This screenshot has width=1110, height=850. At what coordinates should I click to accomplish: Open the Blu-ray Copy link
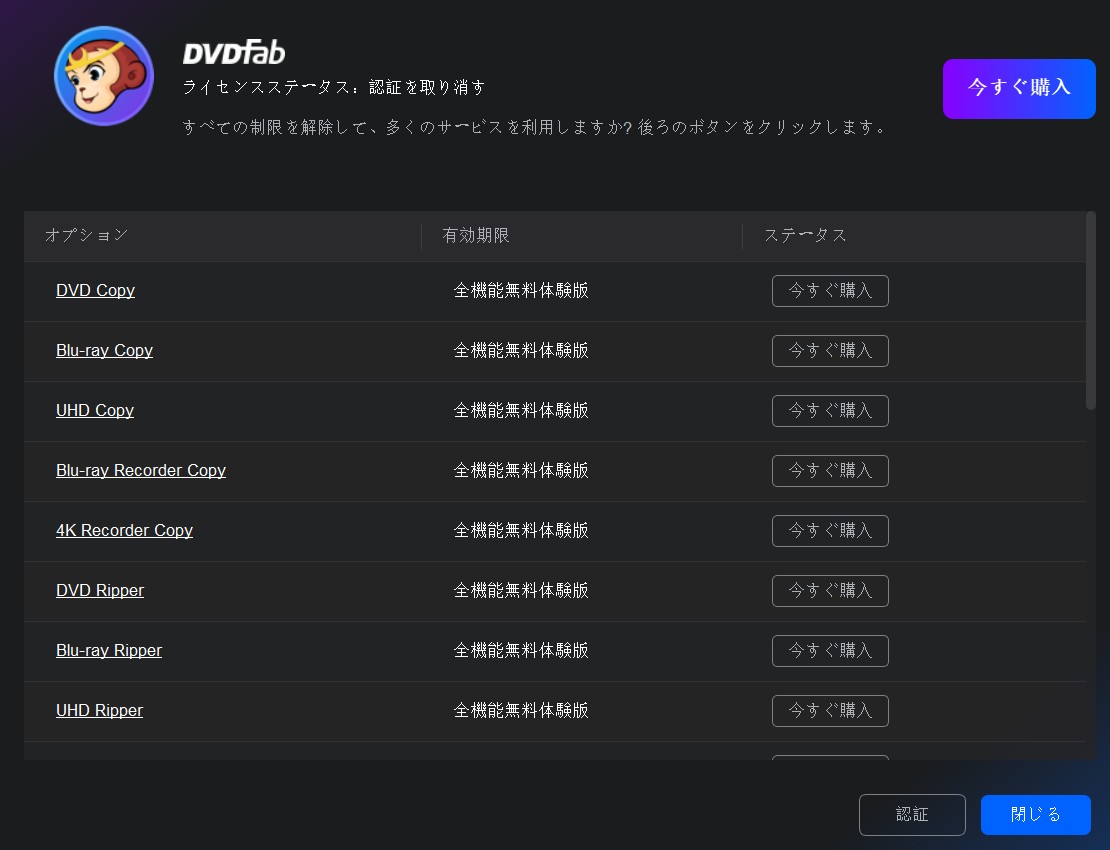pyautogui.click(x=105, y=350)
